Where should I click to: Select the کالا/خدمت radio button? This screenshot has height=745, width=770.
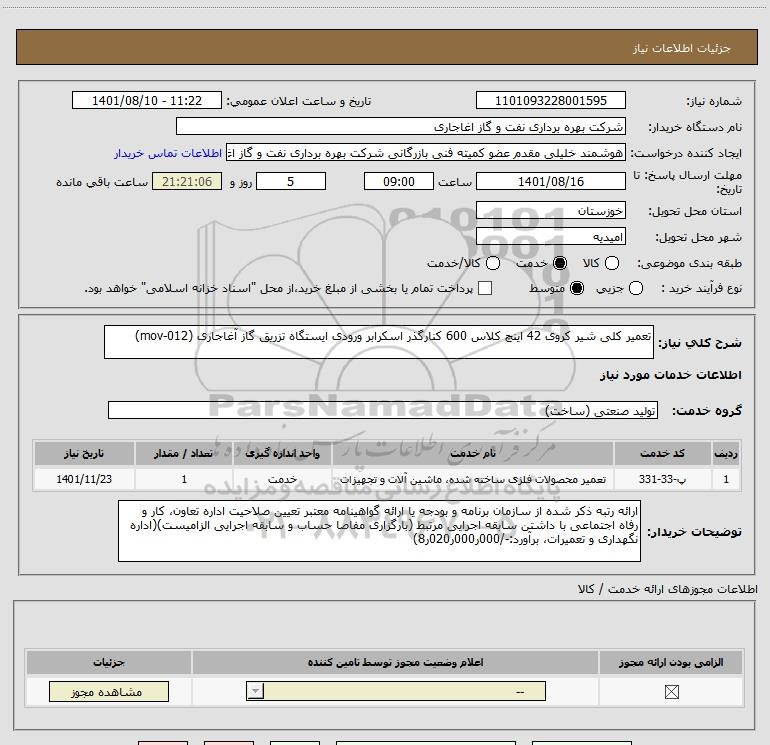pos(493,263)
